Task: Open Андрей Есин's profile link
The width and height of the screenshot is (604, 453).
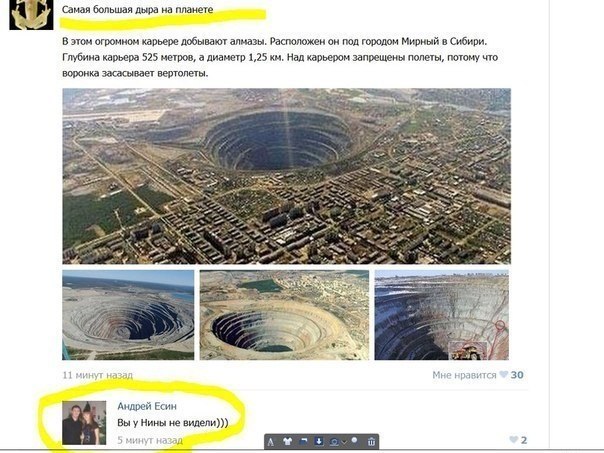Action: pyautogui.click(x=147, y=406)
